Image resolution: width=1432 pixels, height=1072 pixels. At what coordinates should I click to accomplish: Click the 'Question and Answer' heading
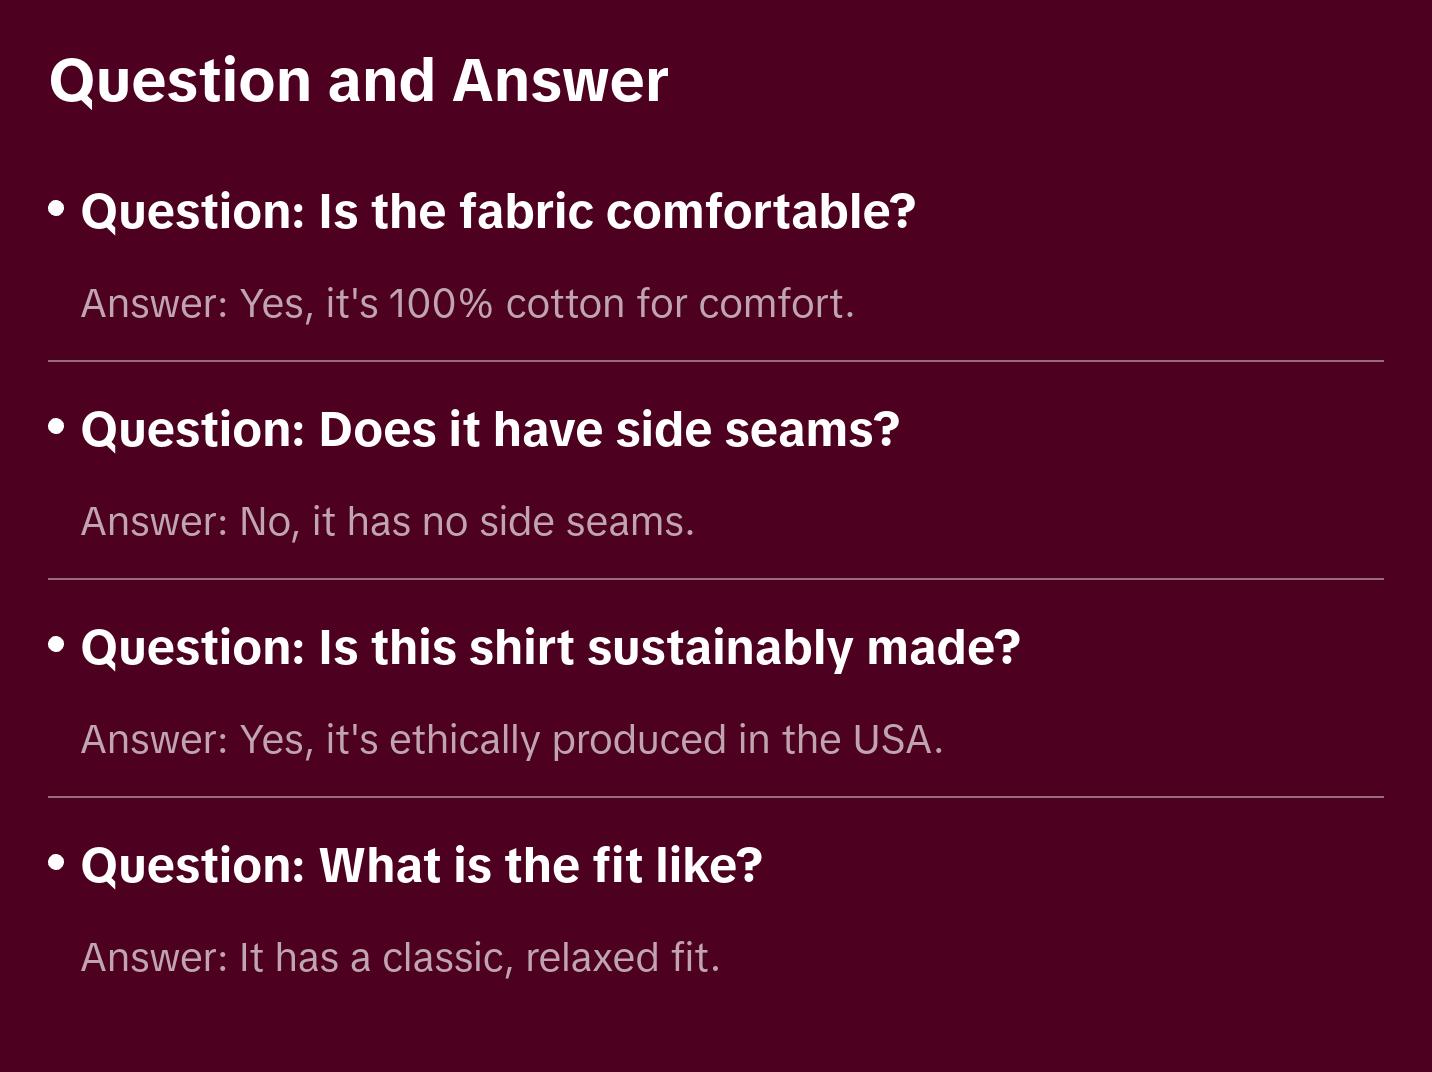click(358, 80)
